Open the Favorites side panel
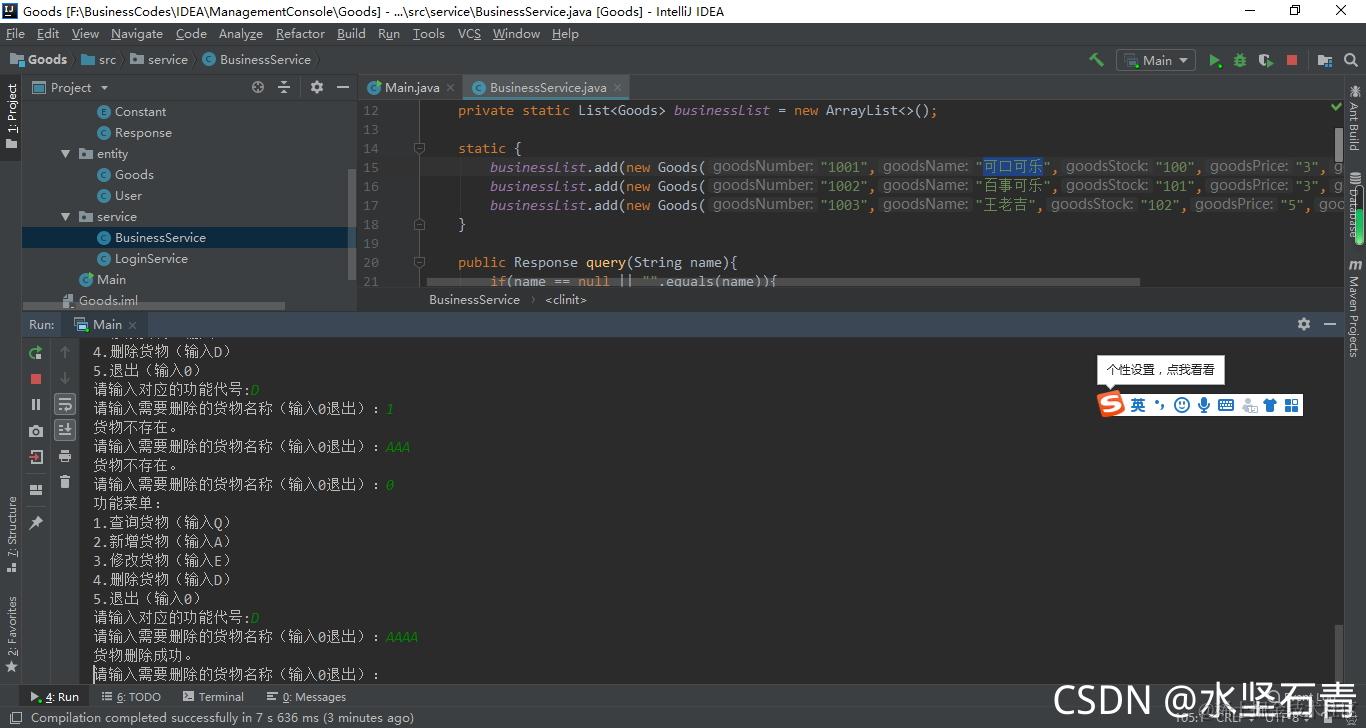 point(12,634)
